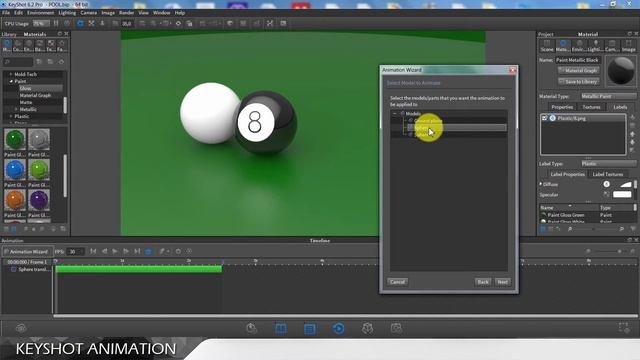This screenshot has width=640, height=360.
Task: Open the Cloud Library from bottom toolbar
Action: [x=21, y=328]
